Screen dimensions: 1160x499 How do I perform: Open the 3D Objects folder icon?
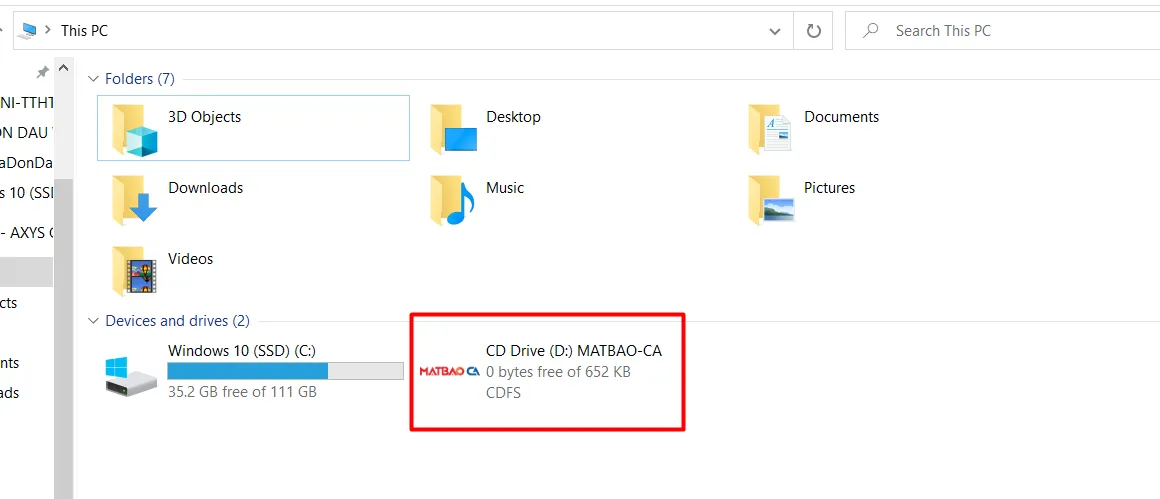133,129
